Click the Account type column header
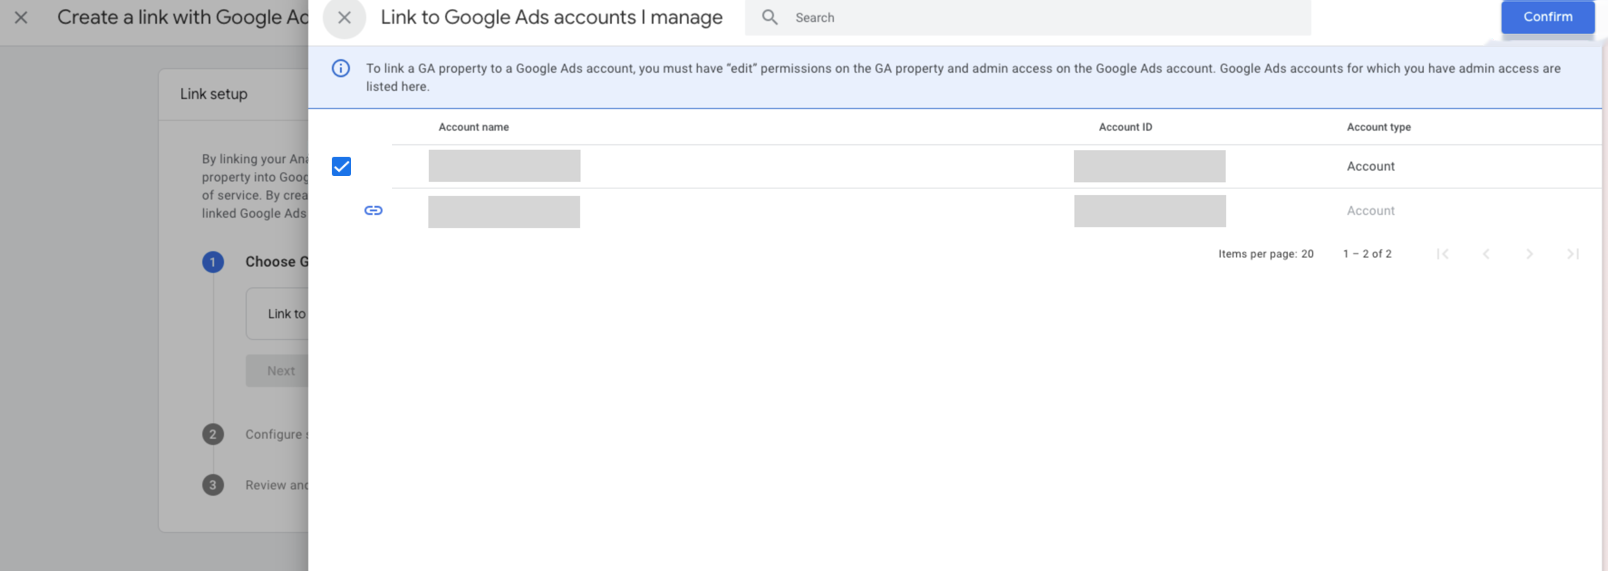This screenshot has height=571, width=1608. tap(1378, 127)
